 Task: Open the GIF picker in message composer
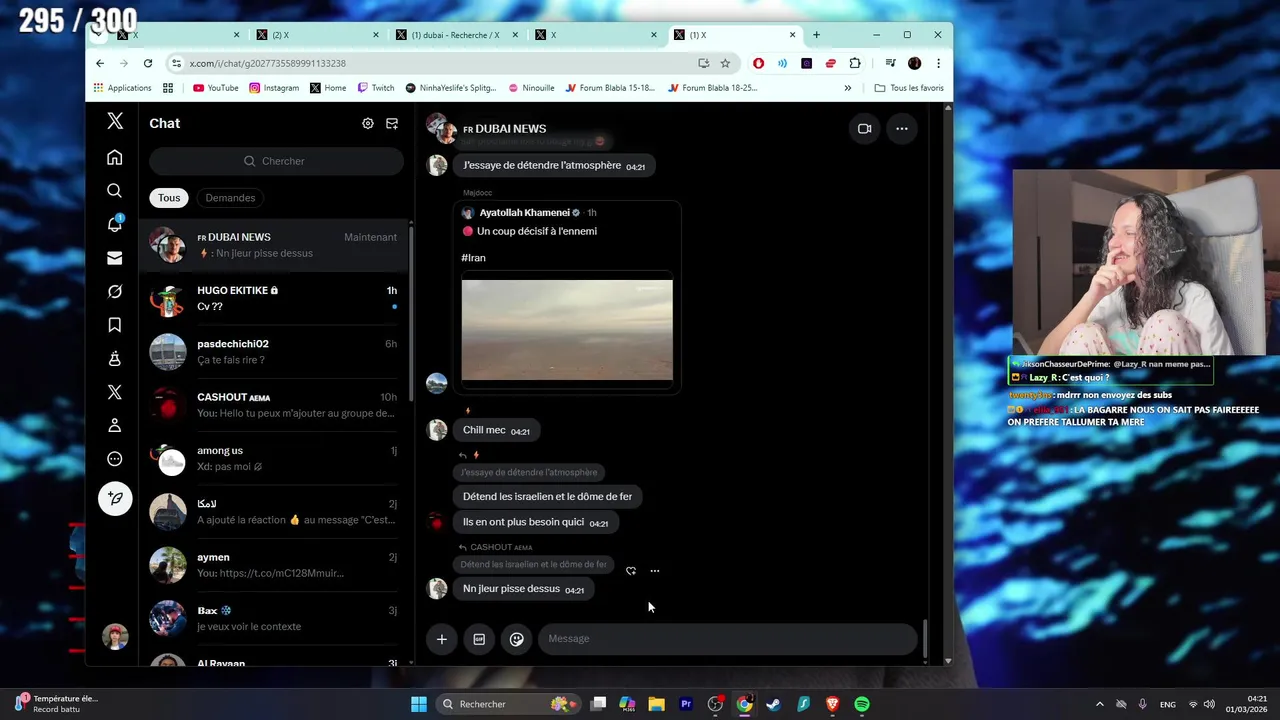[x=479, y=639]
